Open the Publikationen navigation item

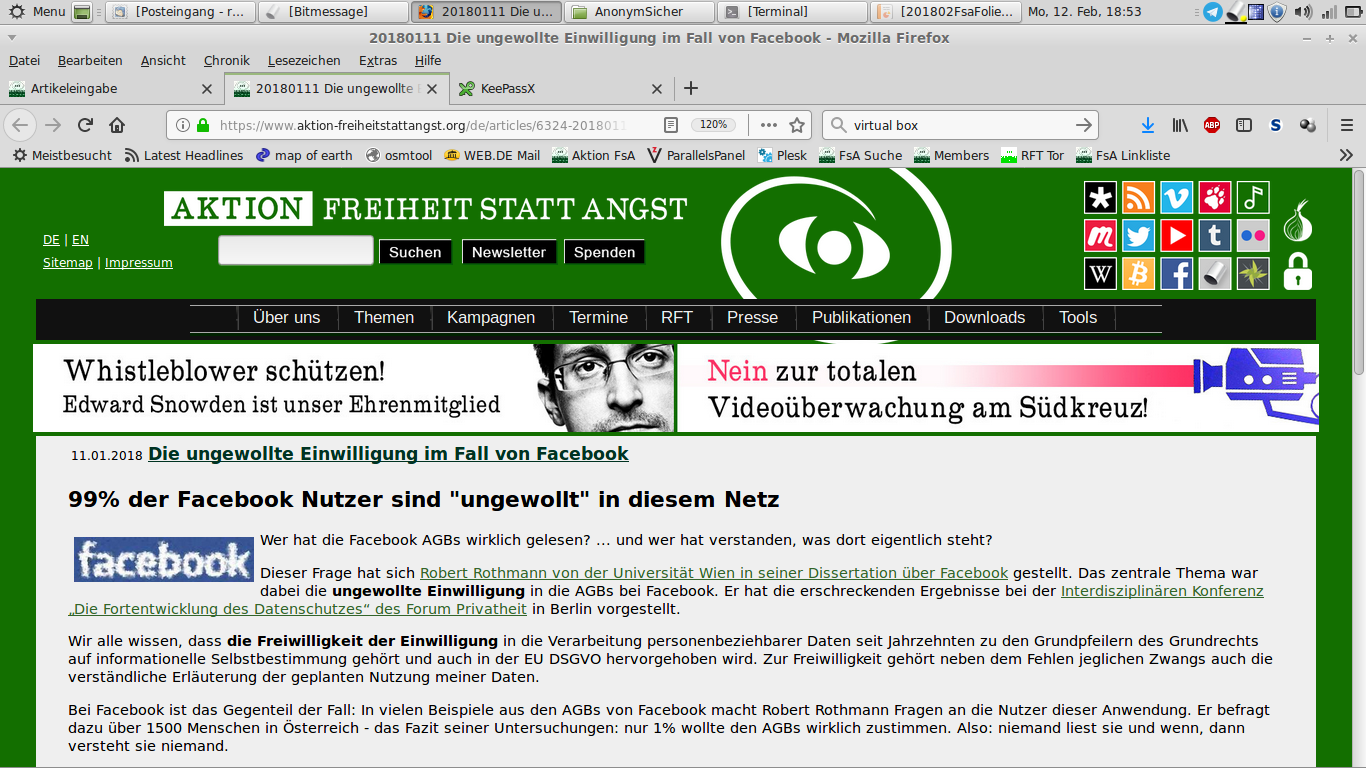pos(861,317)
